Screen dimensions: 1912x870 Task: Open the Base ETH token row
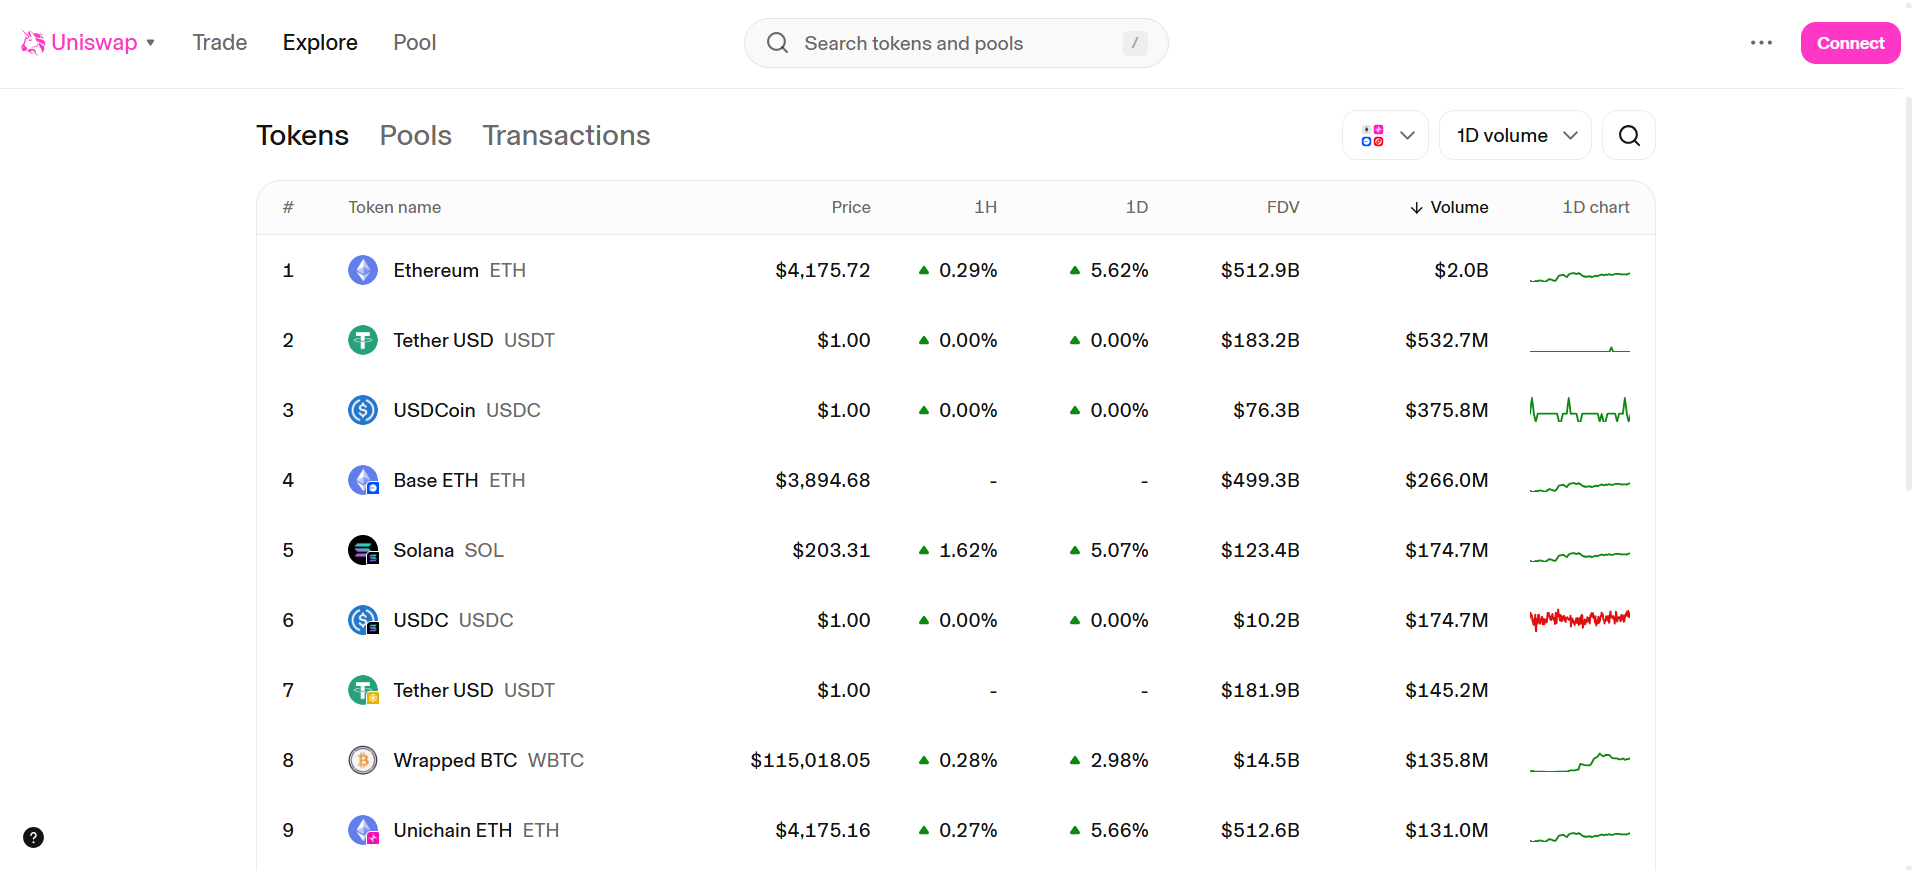point(956,480)
